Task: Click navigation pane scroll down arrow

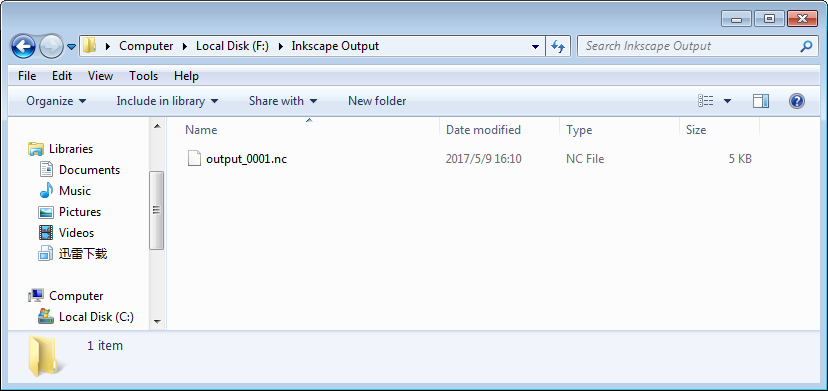Action: (x=157, y=321)
